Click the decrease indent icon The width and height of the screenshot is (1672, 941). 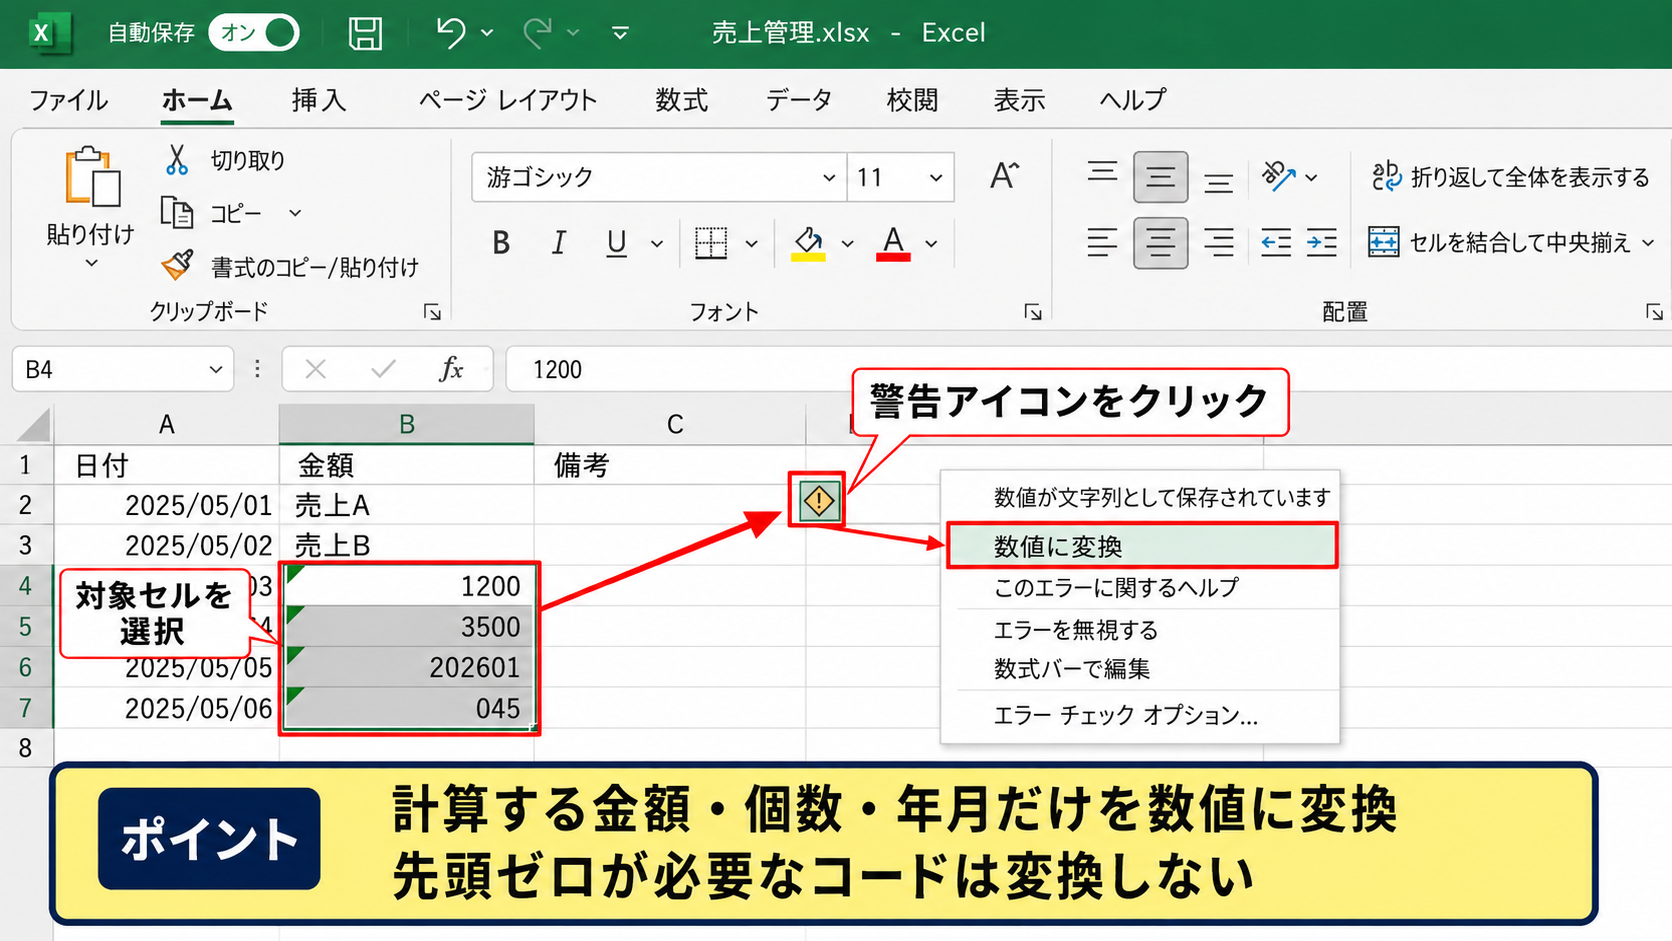tap(1276, 243)
